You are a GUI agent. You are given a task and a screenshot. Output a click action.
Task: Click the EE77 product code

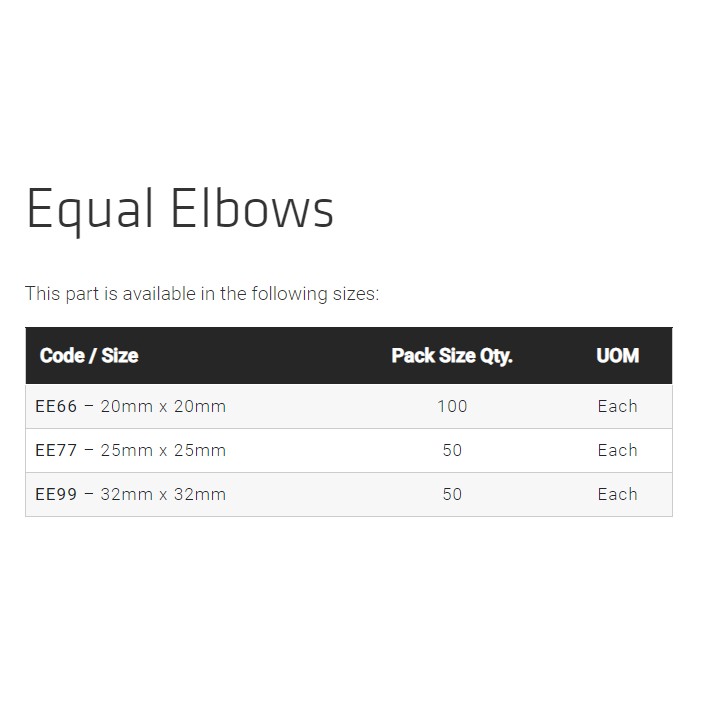pyautogui.click(x=56, y=451)
